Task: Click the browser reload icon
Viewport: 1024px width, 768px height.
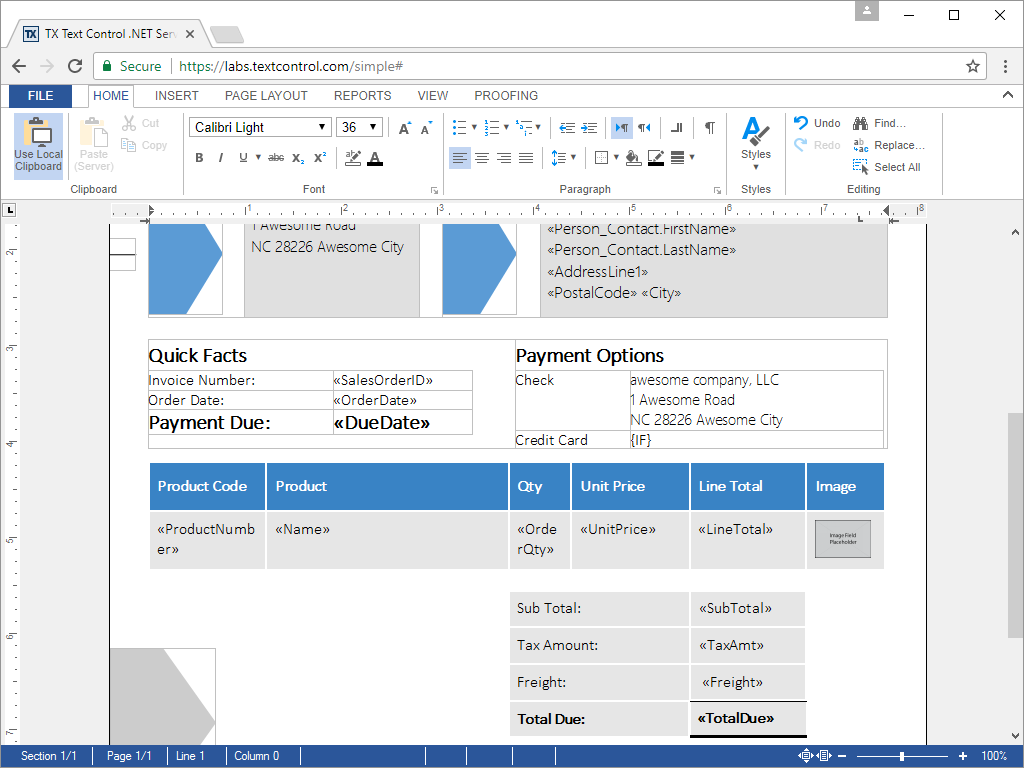Action: click(75, 66)
